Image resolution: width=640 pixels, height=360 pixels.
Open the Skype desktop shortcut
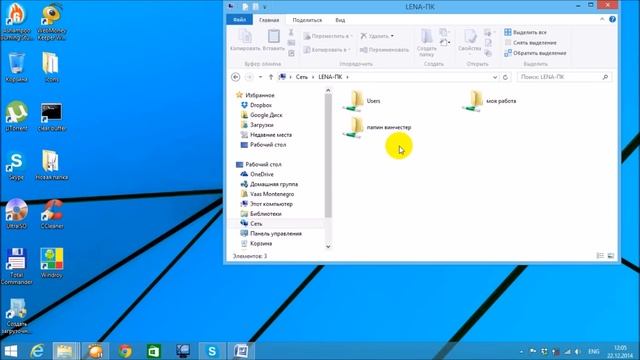pos(16,165)
